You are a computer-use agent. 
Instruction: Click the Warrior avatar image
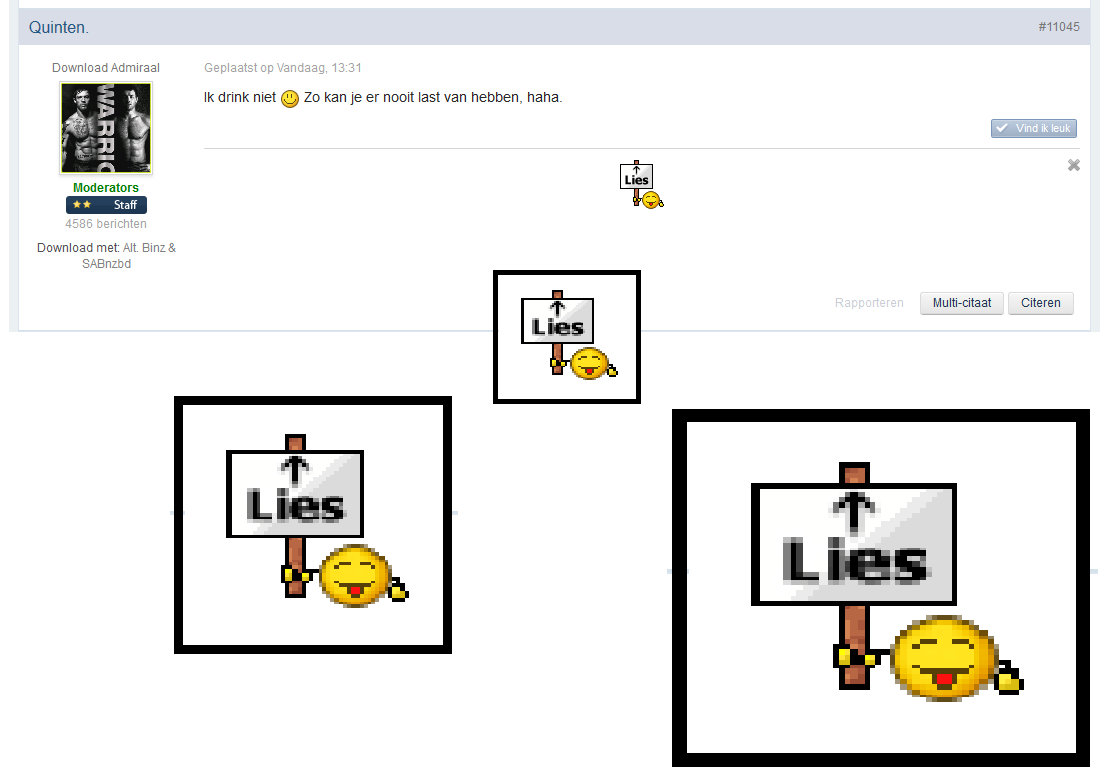coord(106,127)
